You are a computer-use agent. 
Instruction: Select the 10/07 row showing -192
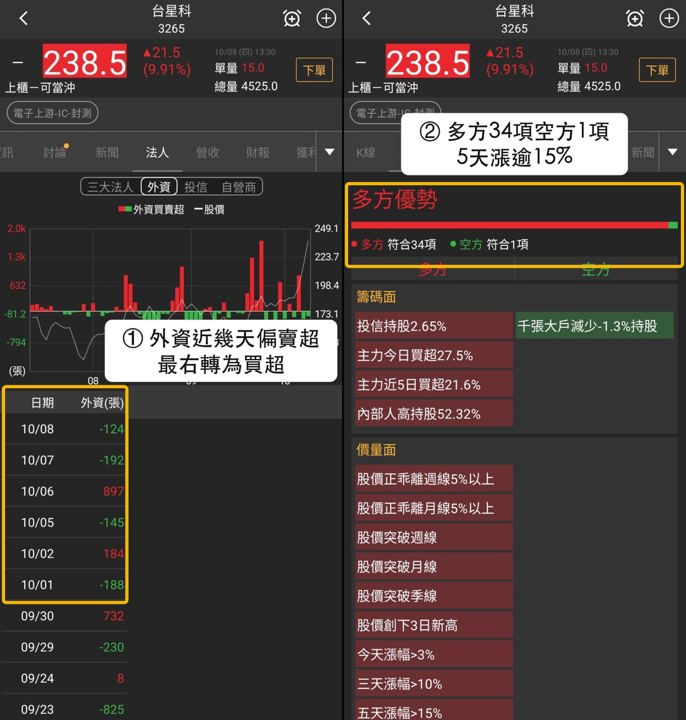[65, 460]
